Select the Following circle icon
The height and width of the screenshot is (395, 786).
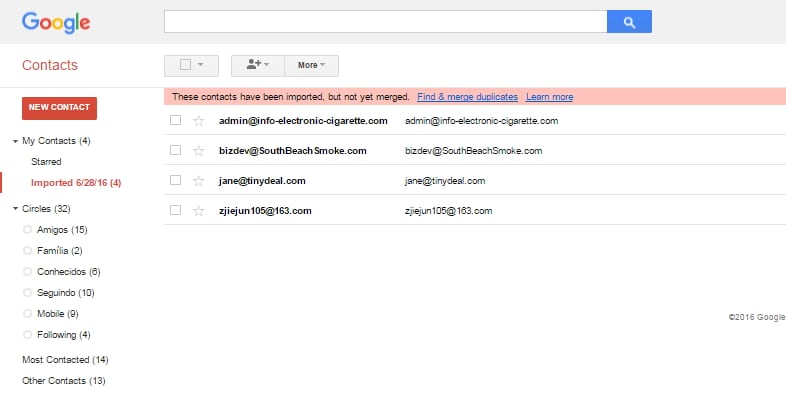pos(28,335)
